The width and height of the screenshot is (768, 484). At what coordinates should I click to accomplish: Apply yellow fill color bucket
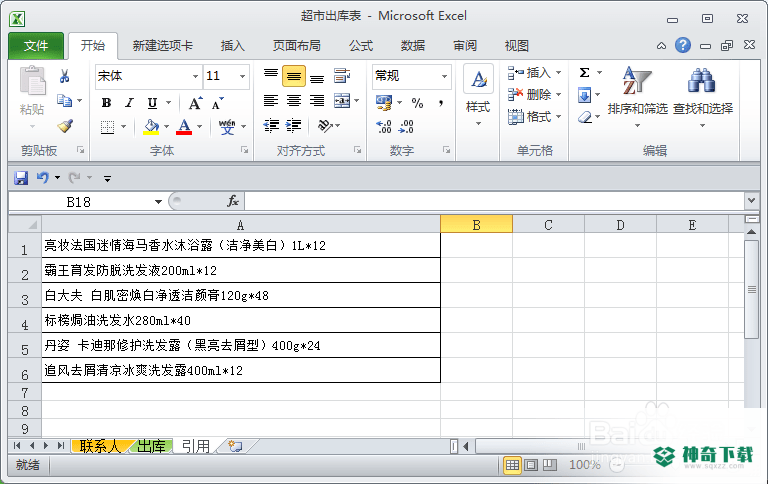point(151,126)
